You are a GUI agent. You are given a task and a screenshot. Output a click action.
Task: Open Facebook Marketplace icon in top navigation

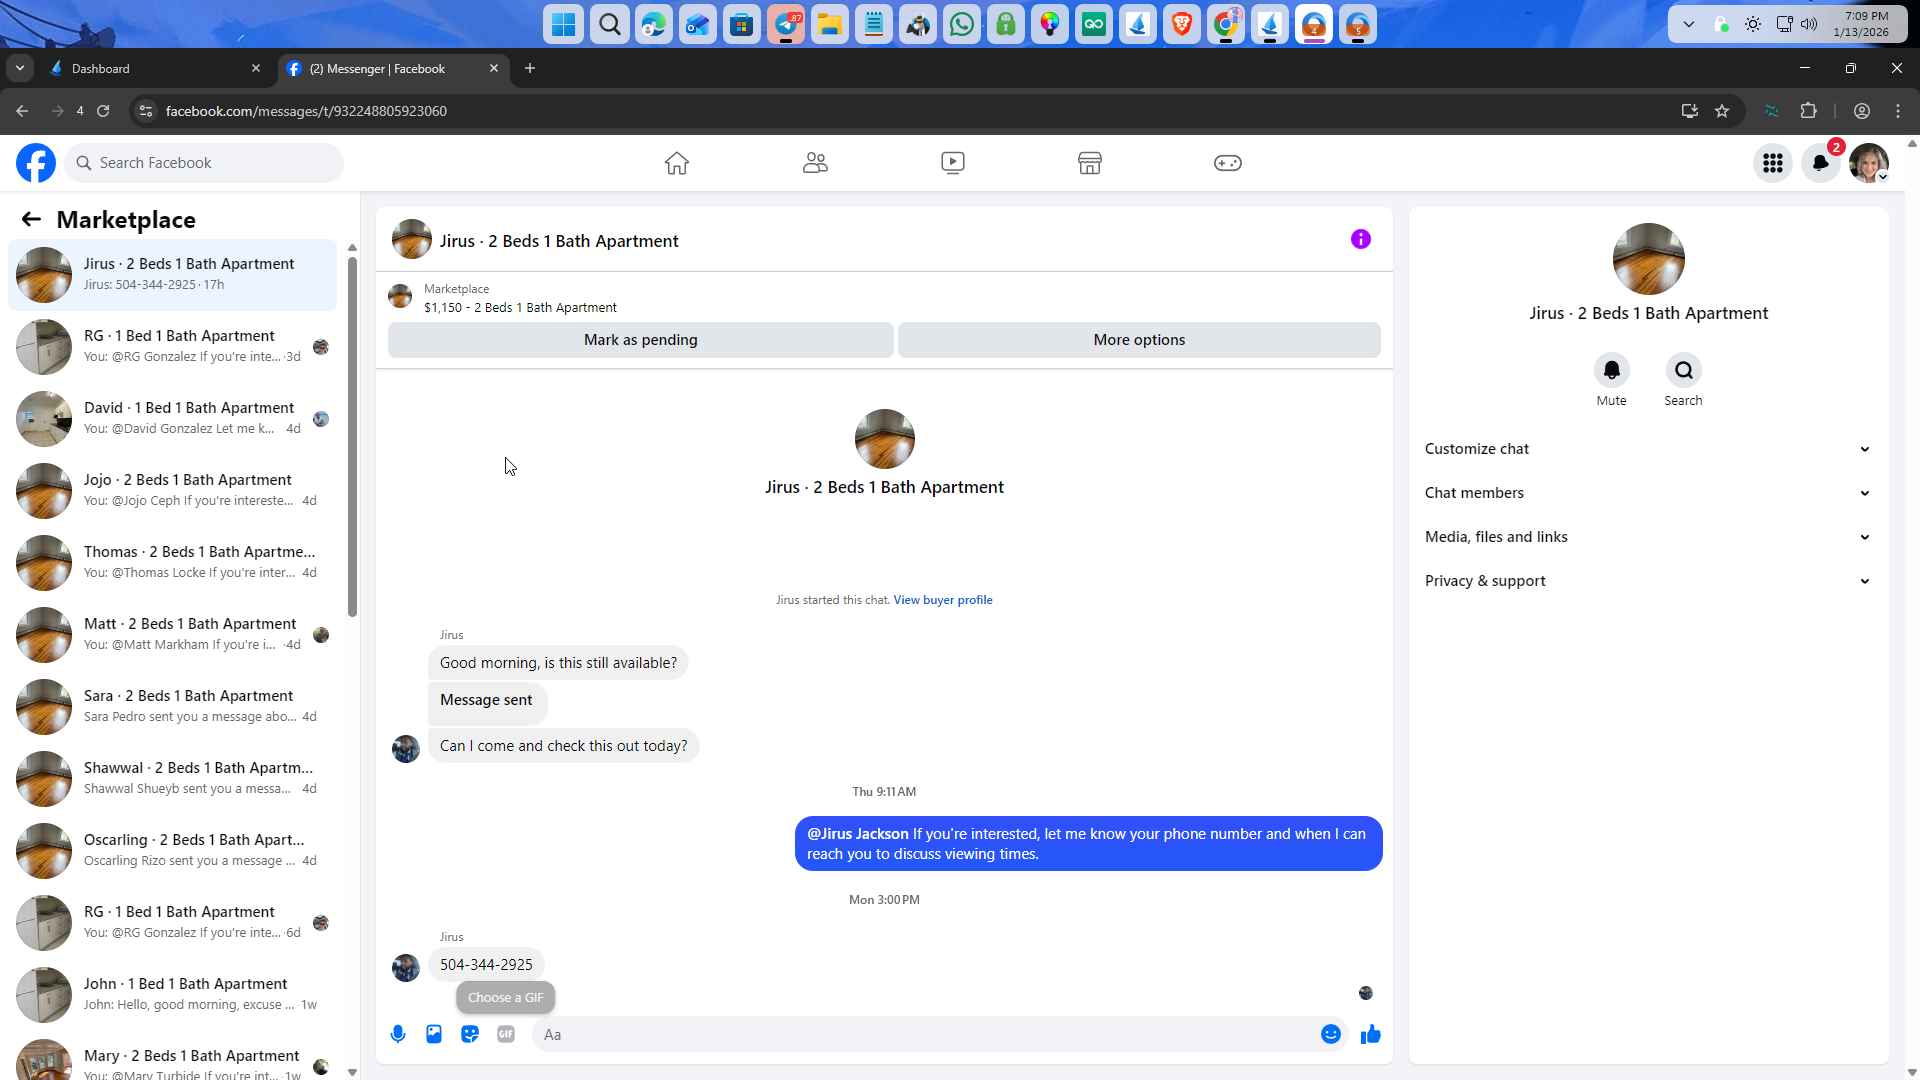click(1089, 163)
